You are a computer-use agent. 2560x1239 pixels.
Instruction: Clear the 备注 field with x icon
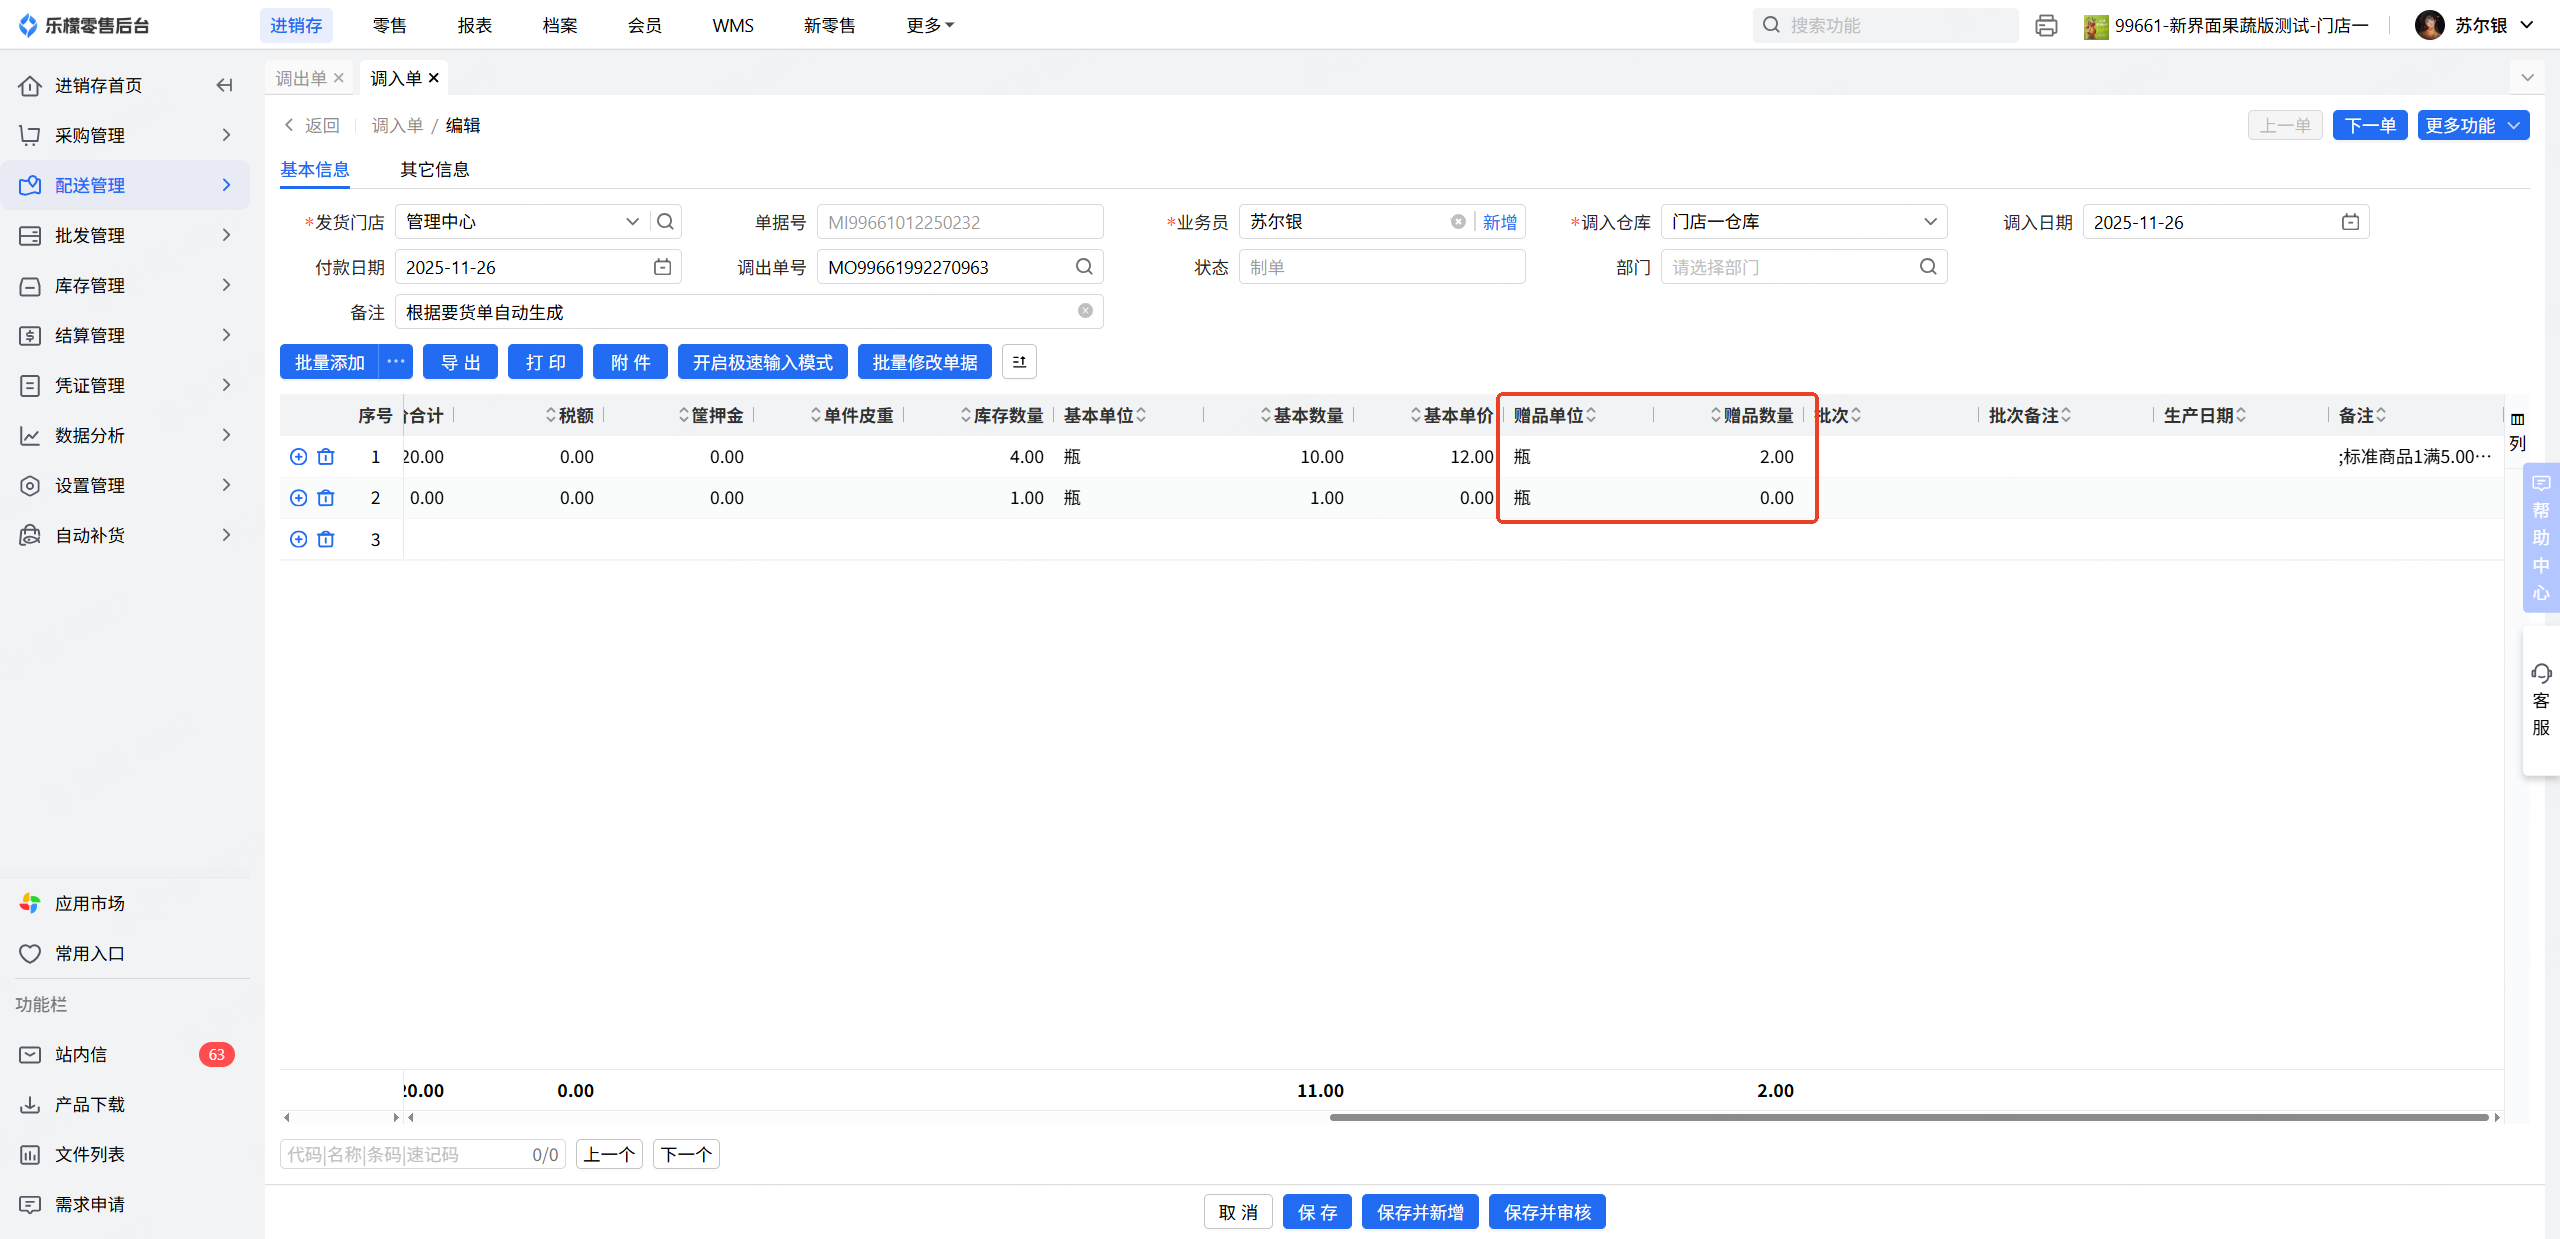click(1085, 311)
